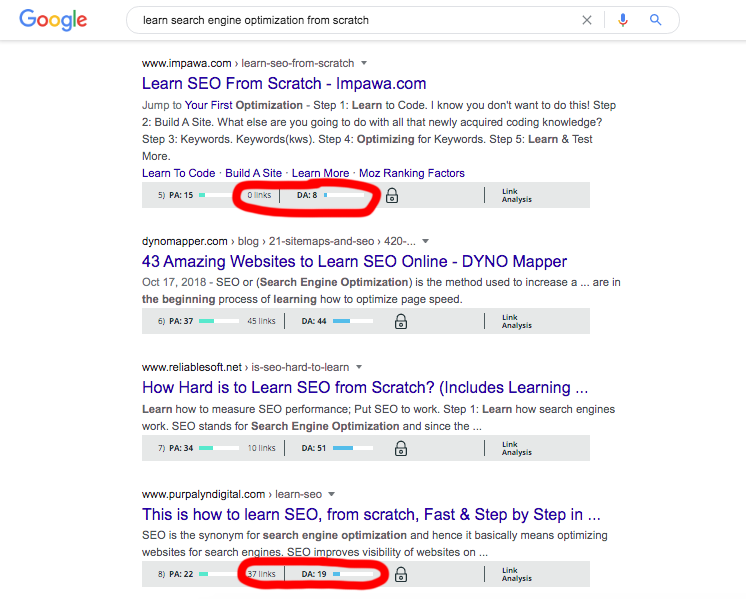Click the '10 links' count on reliablesoft row
746x599 pixels.
click(x=261, y=448)
